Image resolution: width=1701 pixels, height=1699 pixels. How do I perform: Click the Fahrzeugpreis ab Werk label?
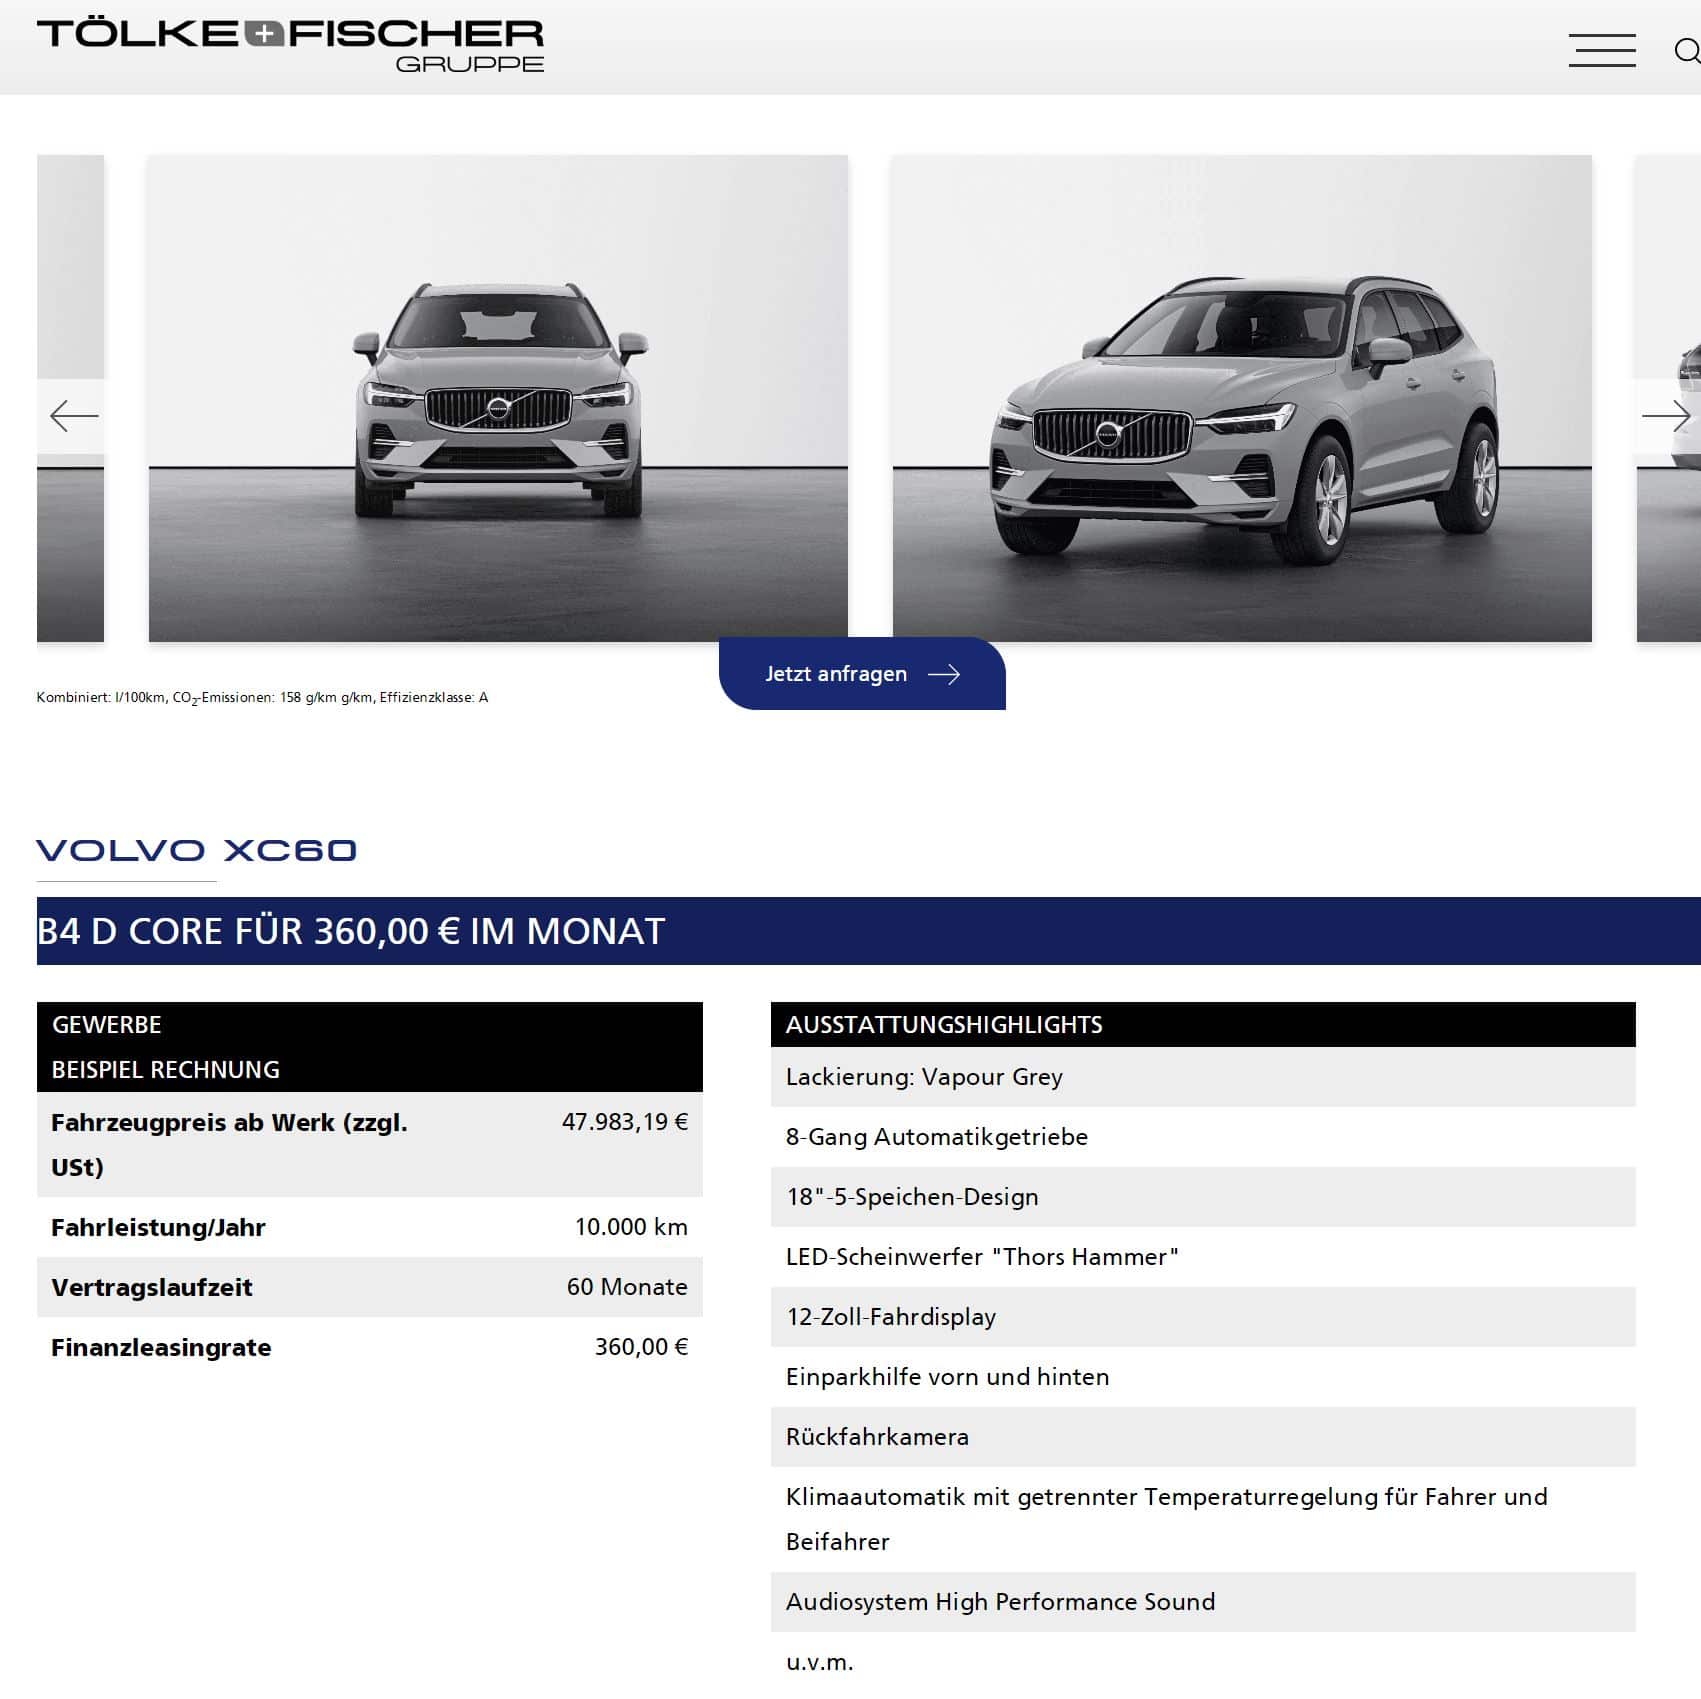(229, 1145)
